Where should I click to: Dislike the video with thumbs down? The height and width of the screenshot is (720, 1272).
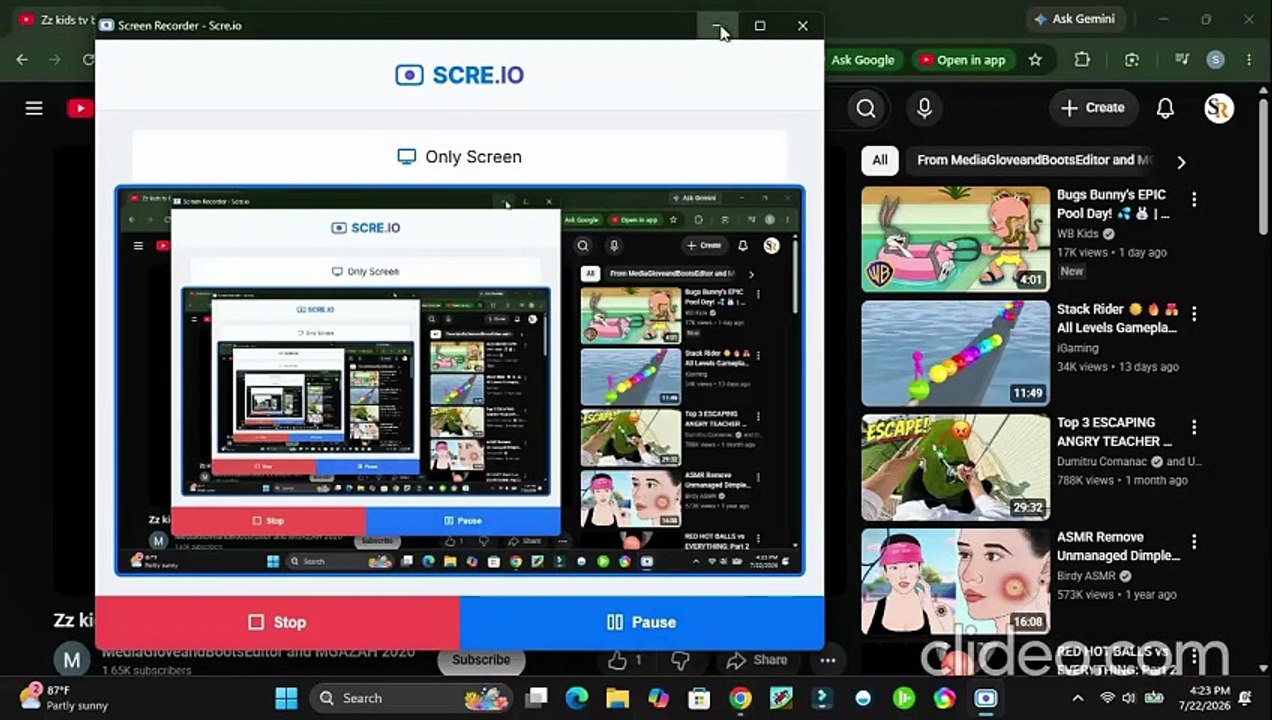[x=680, y=660]
